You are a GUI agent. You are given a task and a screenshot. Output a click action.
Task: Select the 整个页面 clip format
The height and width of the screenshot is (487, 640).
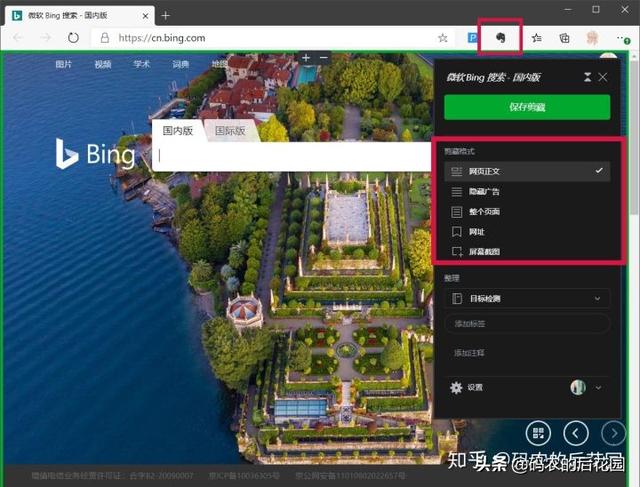click(527, 211)
